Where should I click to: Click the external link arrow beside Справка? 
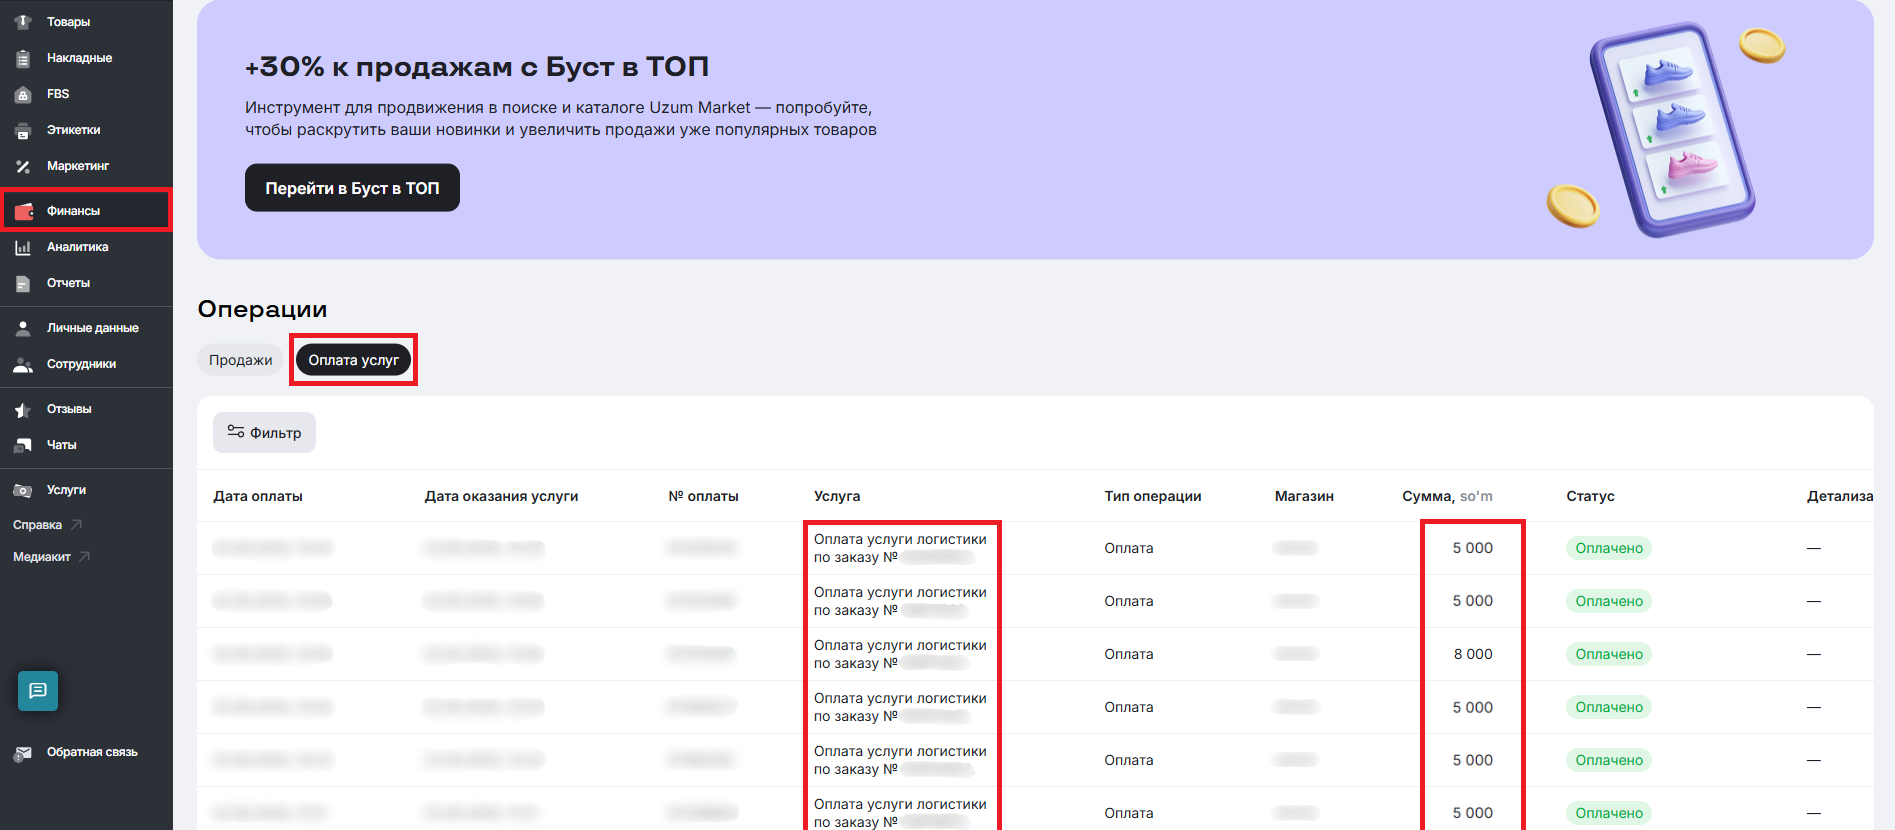click(x=77, y=524)
